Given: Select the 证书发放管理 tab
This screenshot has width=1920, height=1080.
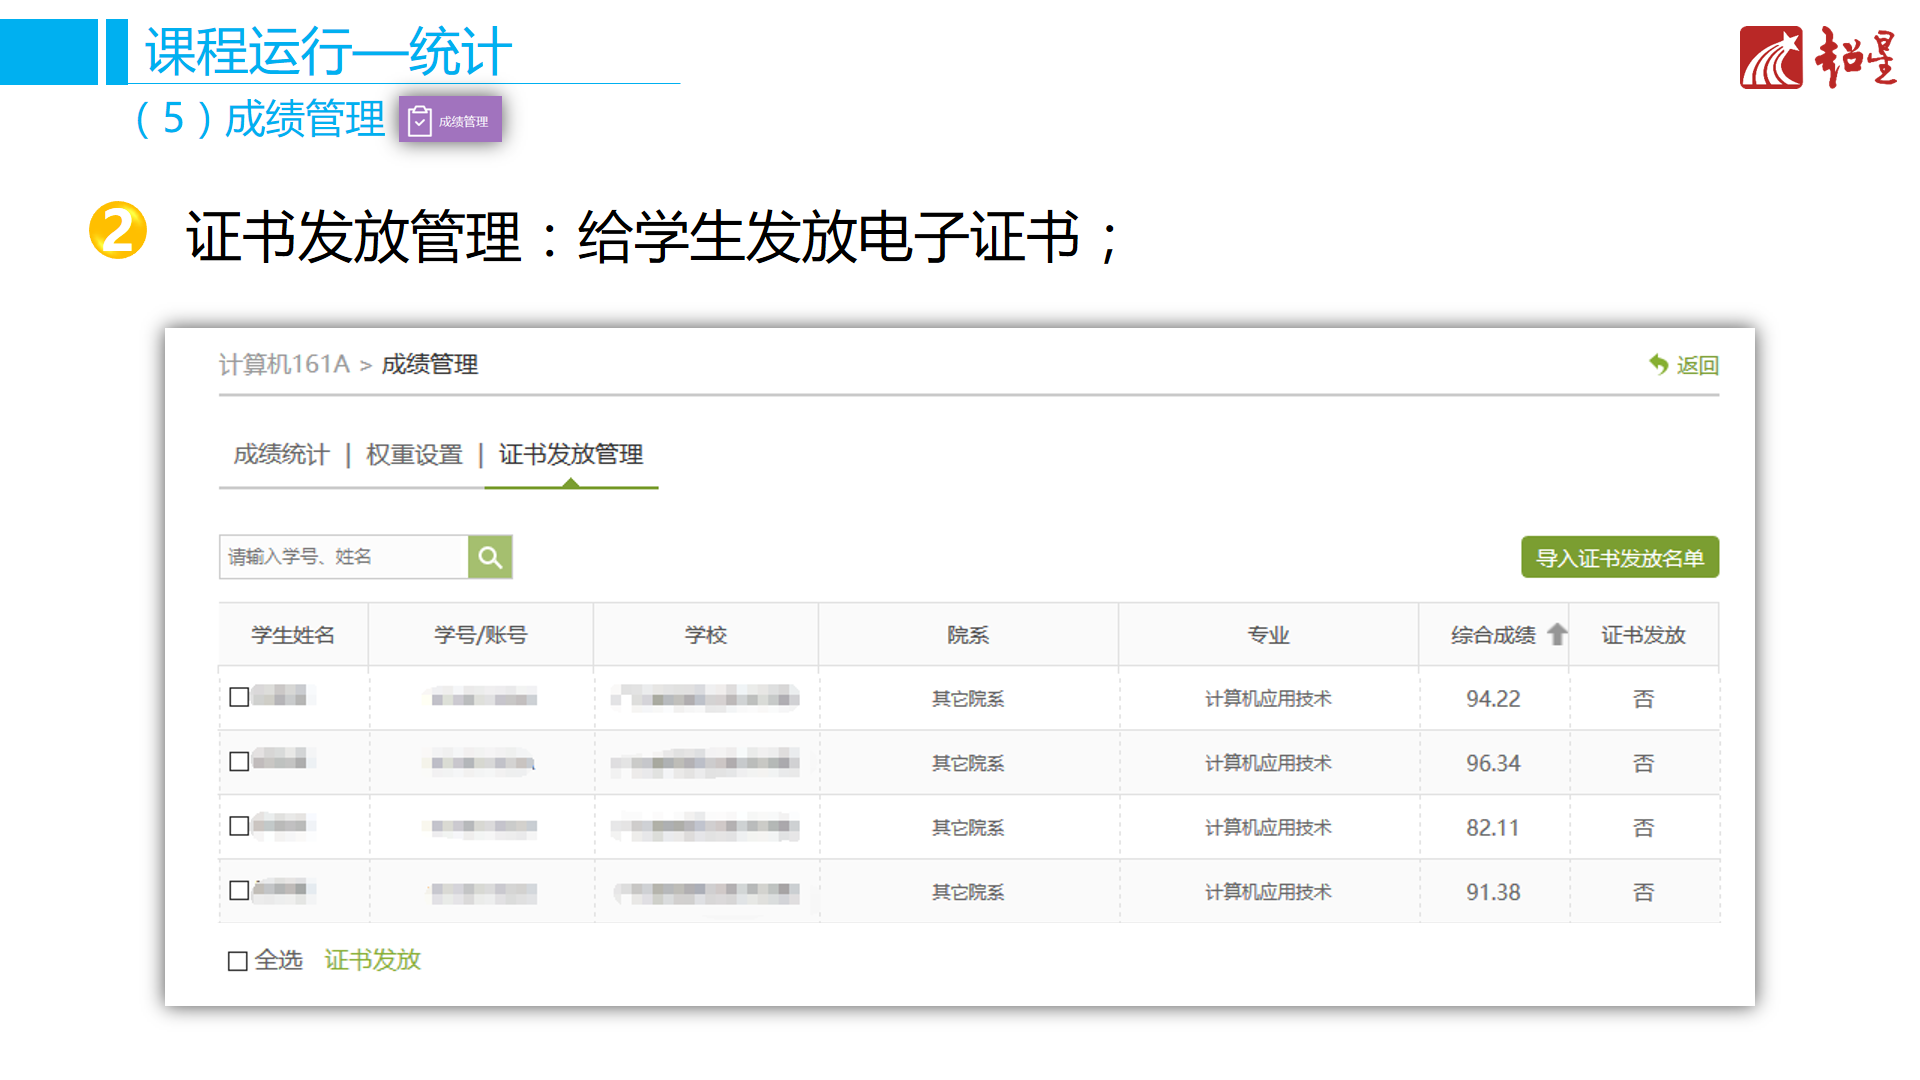Looking at the screenshot, I should [571, 455].
